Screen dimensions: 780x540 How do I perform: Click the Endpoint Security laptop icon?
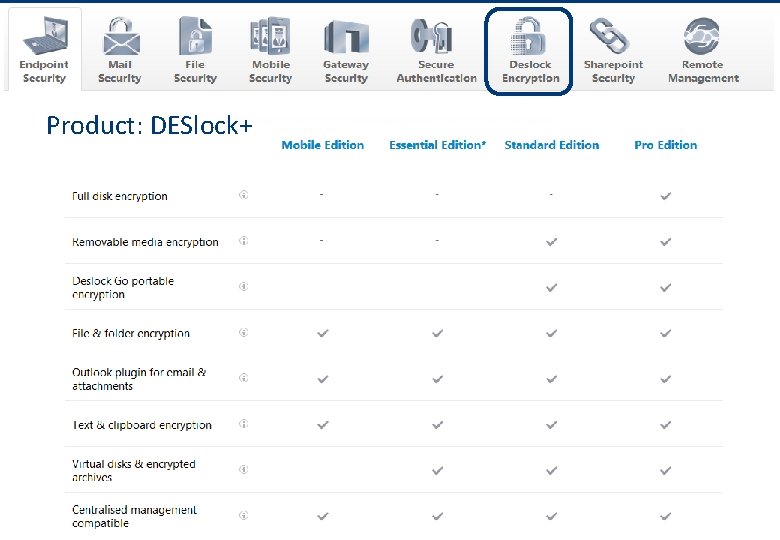[44, 38]
